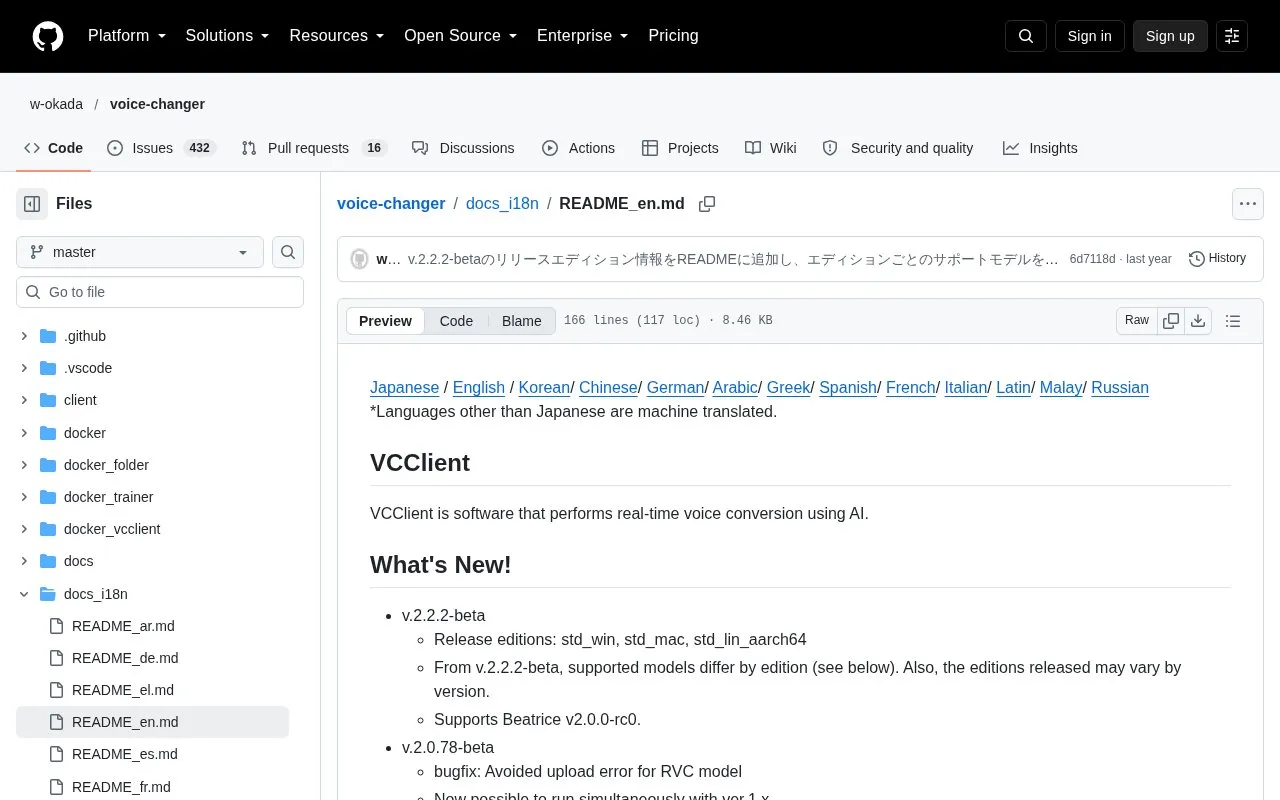Click commit hash 6d7118d
Viewport: 1280px width, 800px height.
1092,259
